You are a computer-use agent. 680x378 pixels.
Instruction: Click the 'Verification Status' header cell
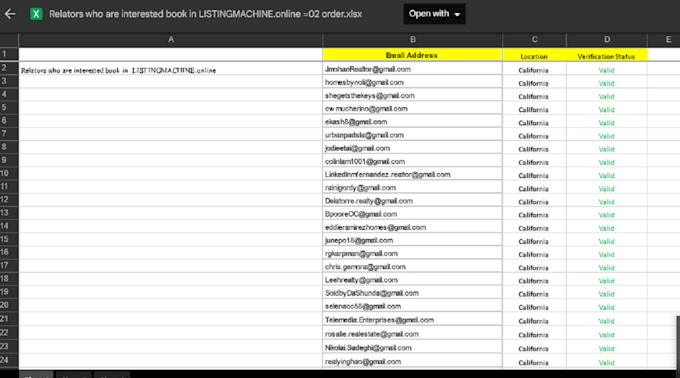(607, 56)
